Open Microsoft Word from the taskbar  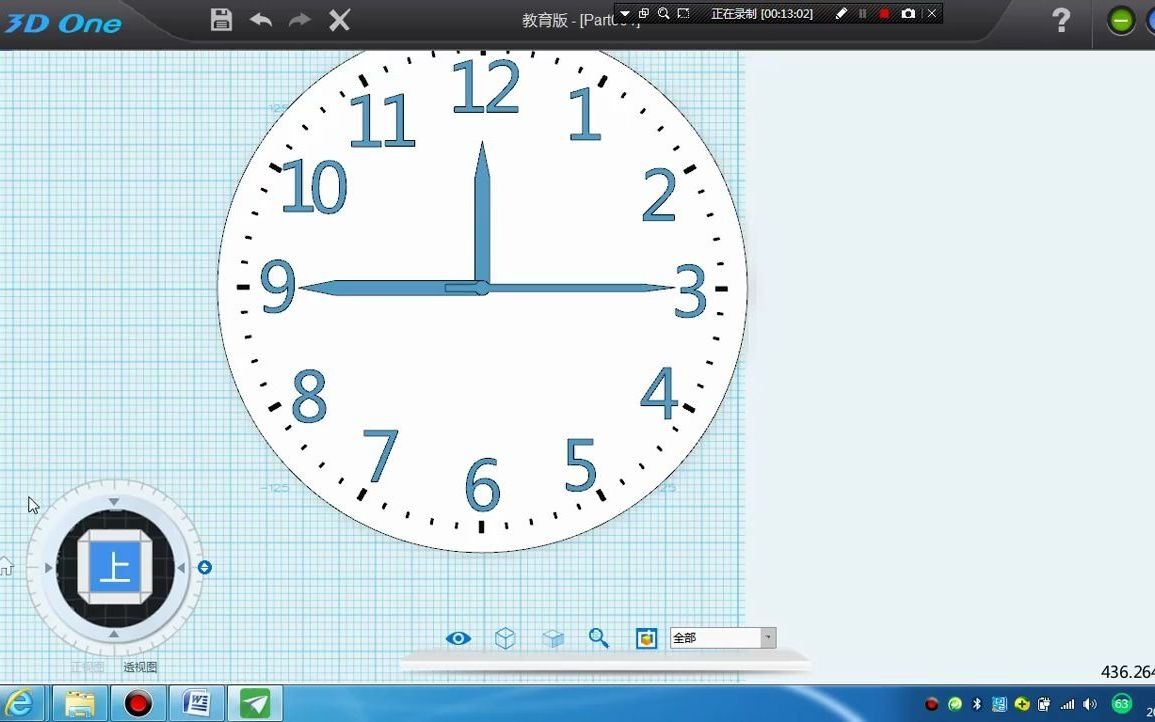coord(196,703)
